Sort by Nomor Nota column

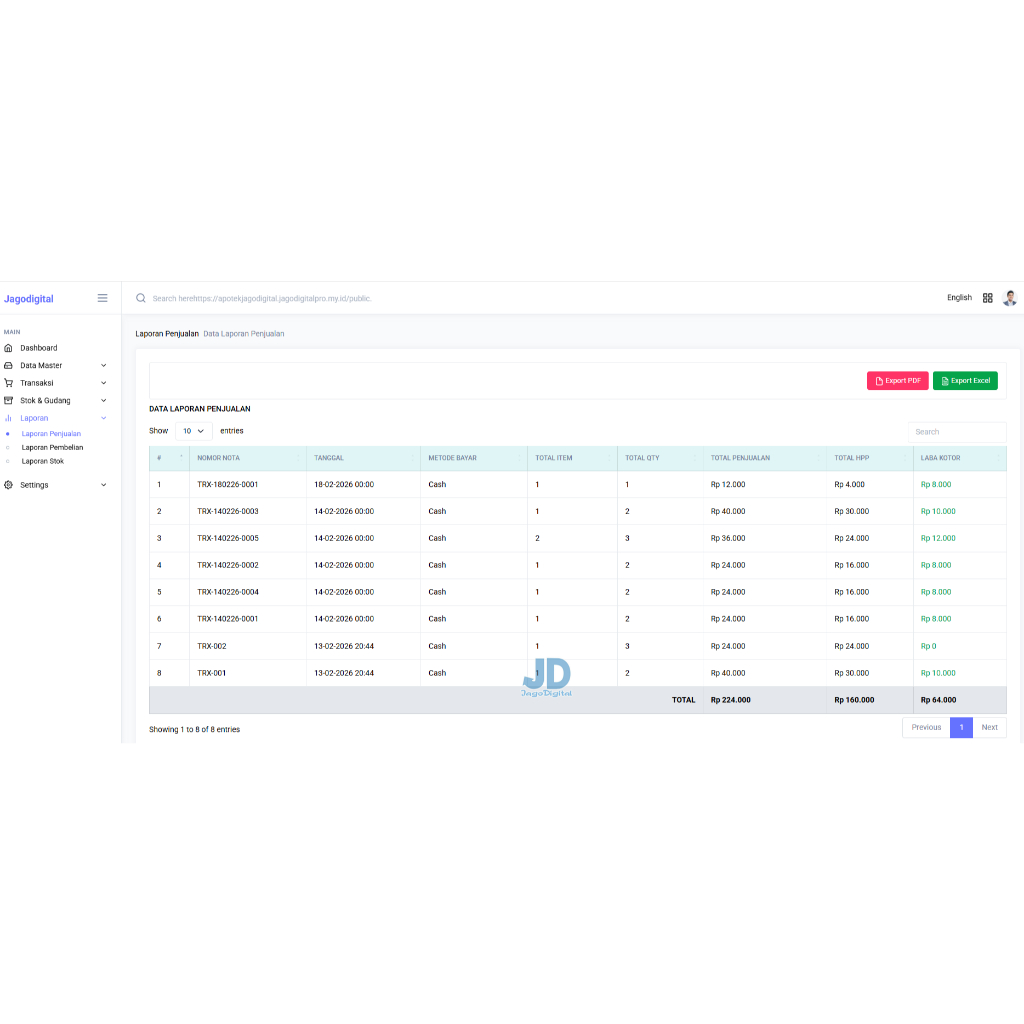248,458
